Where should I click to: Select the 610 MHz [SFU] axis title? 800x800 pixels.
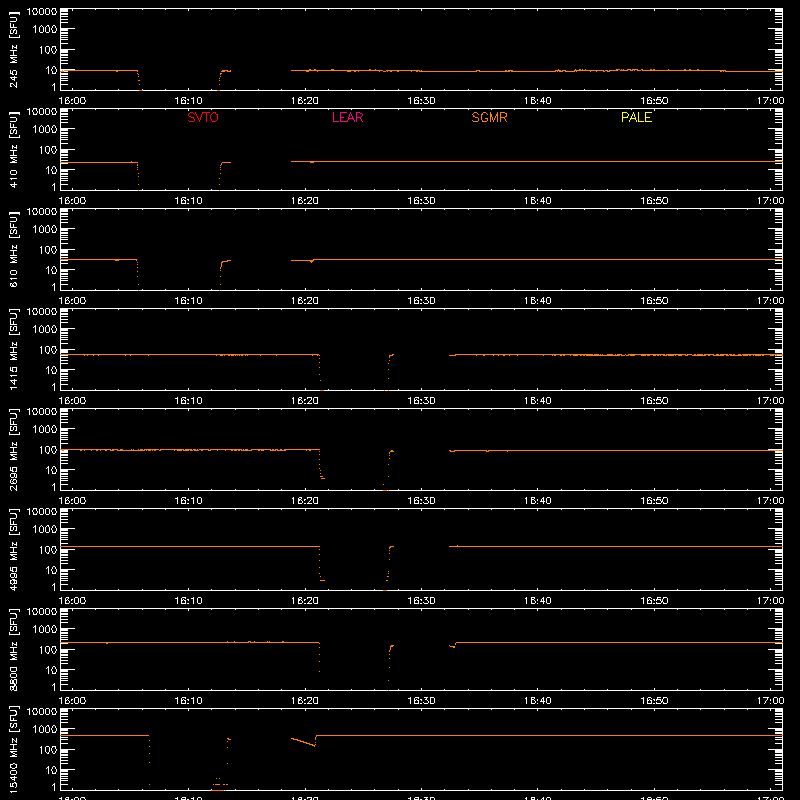(14, 249)
